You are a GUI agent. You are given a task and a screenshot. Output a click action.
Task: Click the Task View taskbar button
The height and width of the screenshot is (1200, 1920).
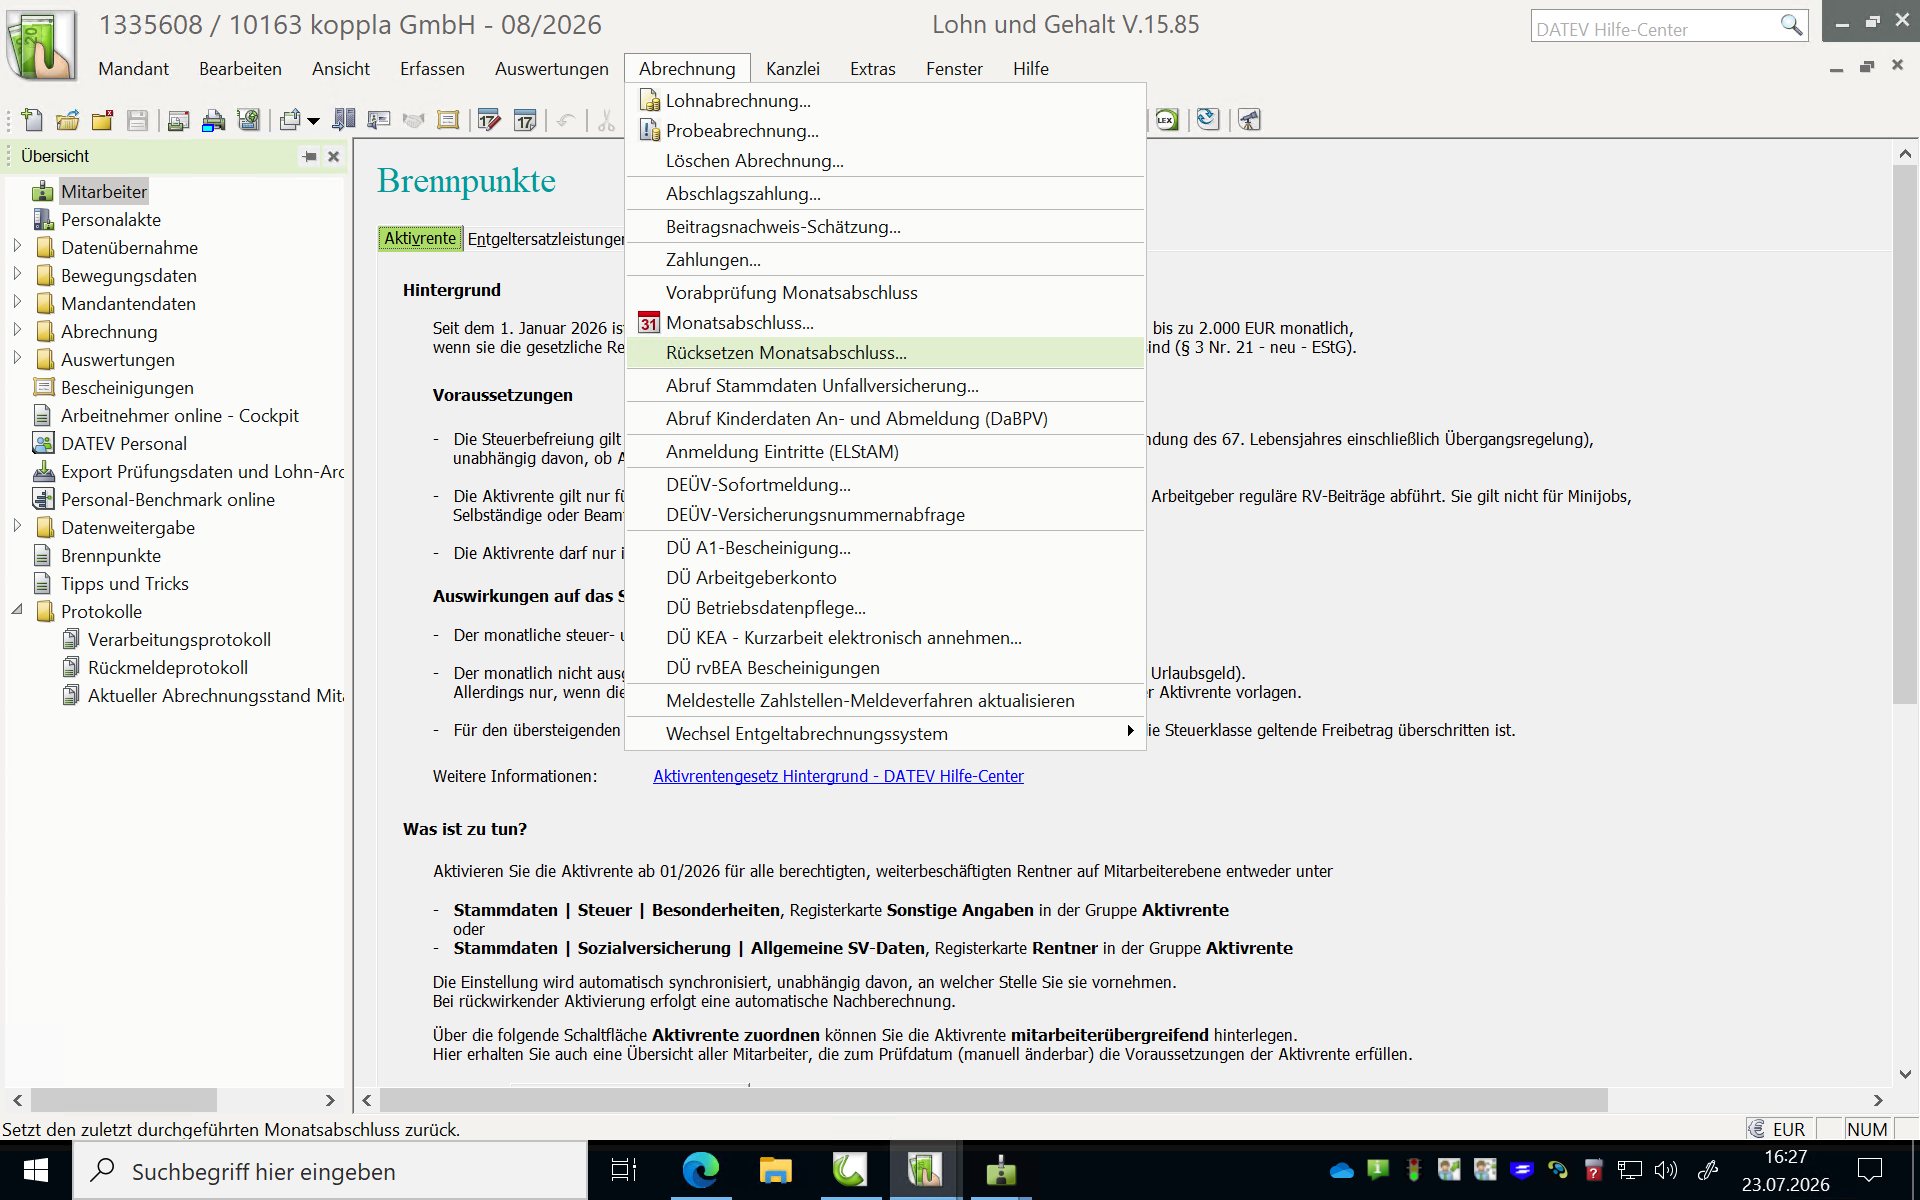[623, 1170]
